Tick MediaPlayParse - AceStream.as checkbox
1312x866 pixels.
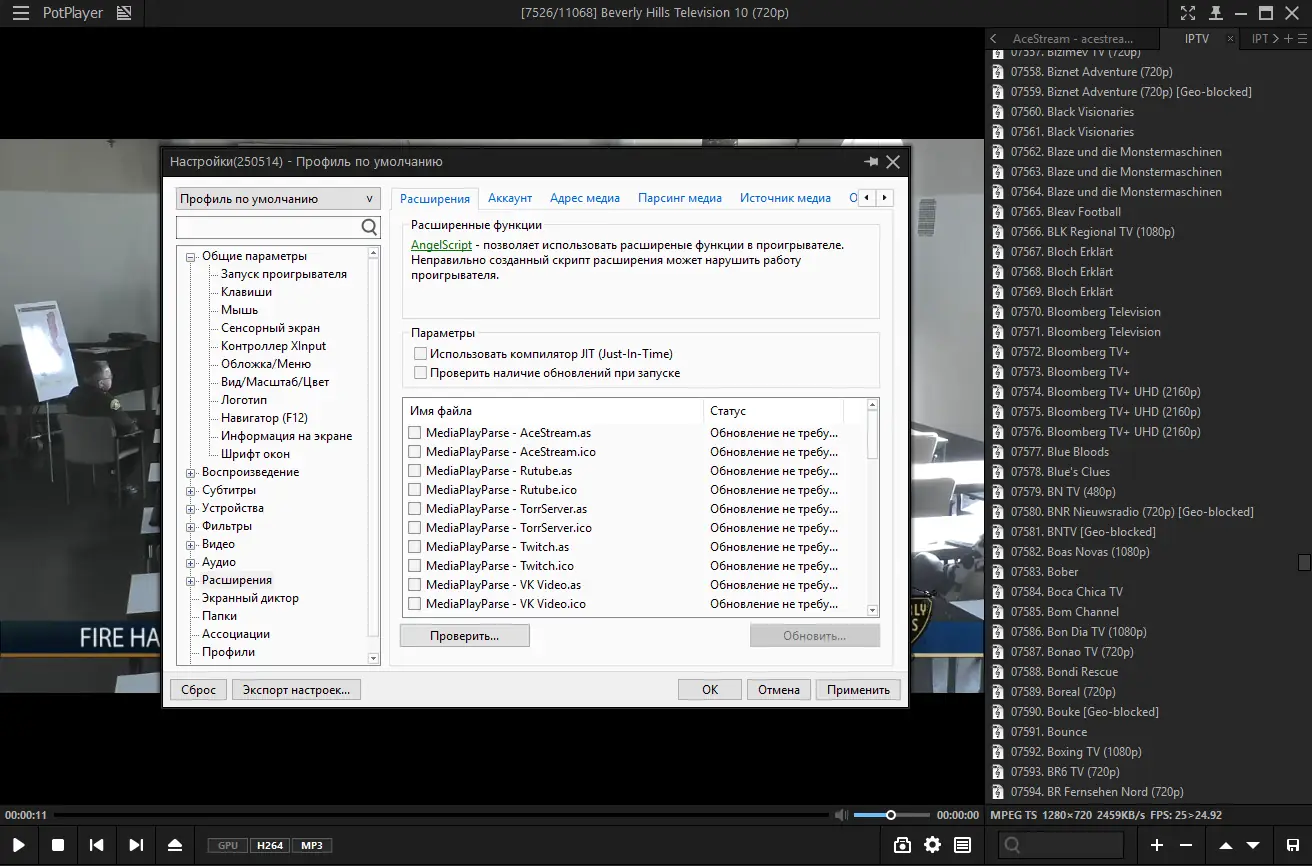415,432
